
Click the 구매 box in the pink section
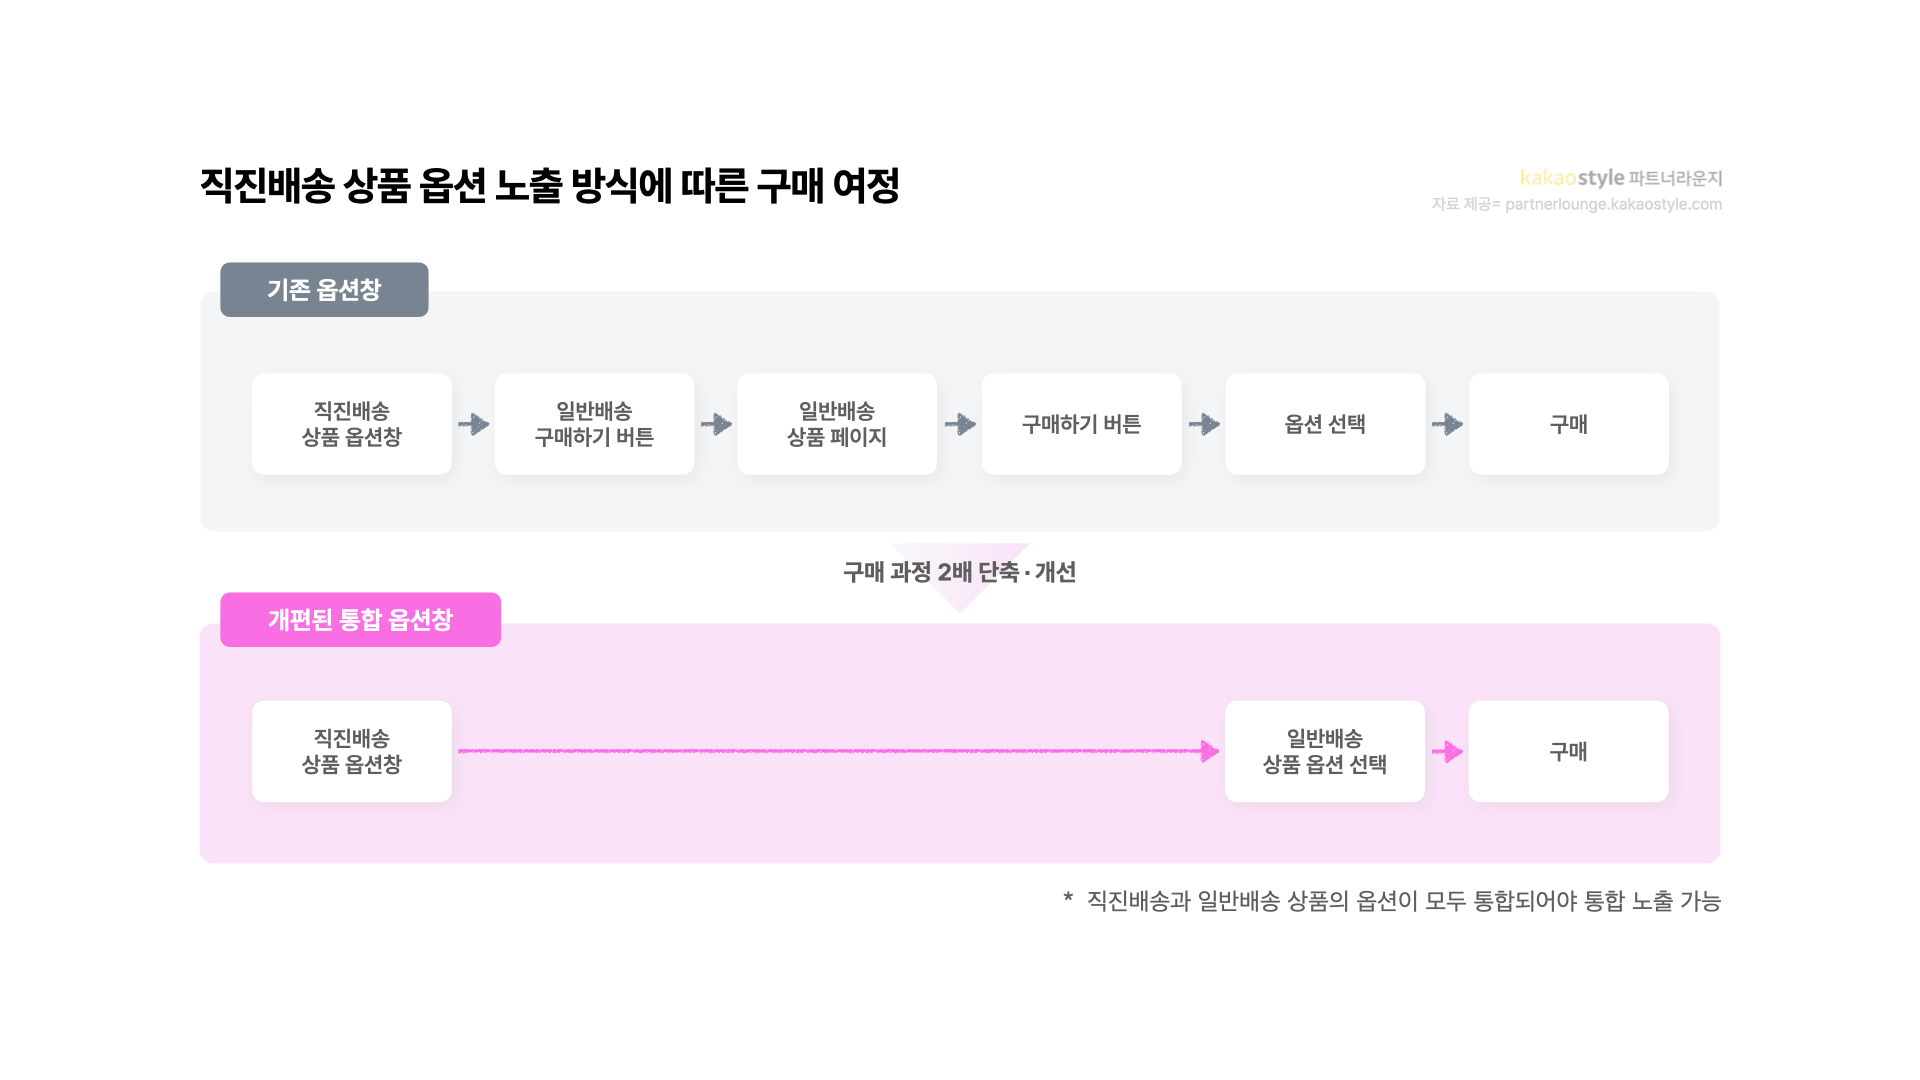(x=1568, y=751)
